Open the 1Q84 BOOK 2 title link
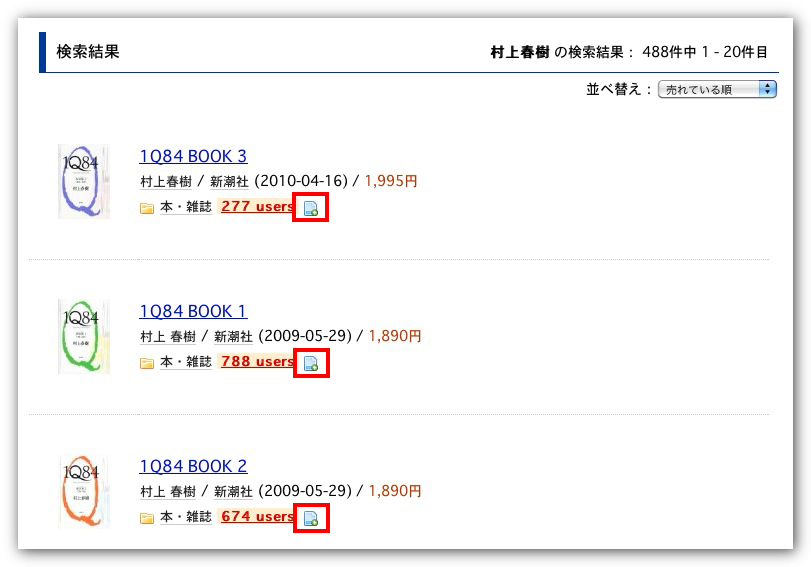 click(x=193, y=466)
